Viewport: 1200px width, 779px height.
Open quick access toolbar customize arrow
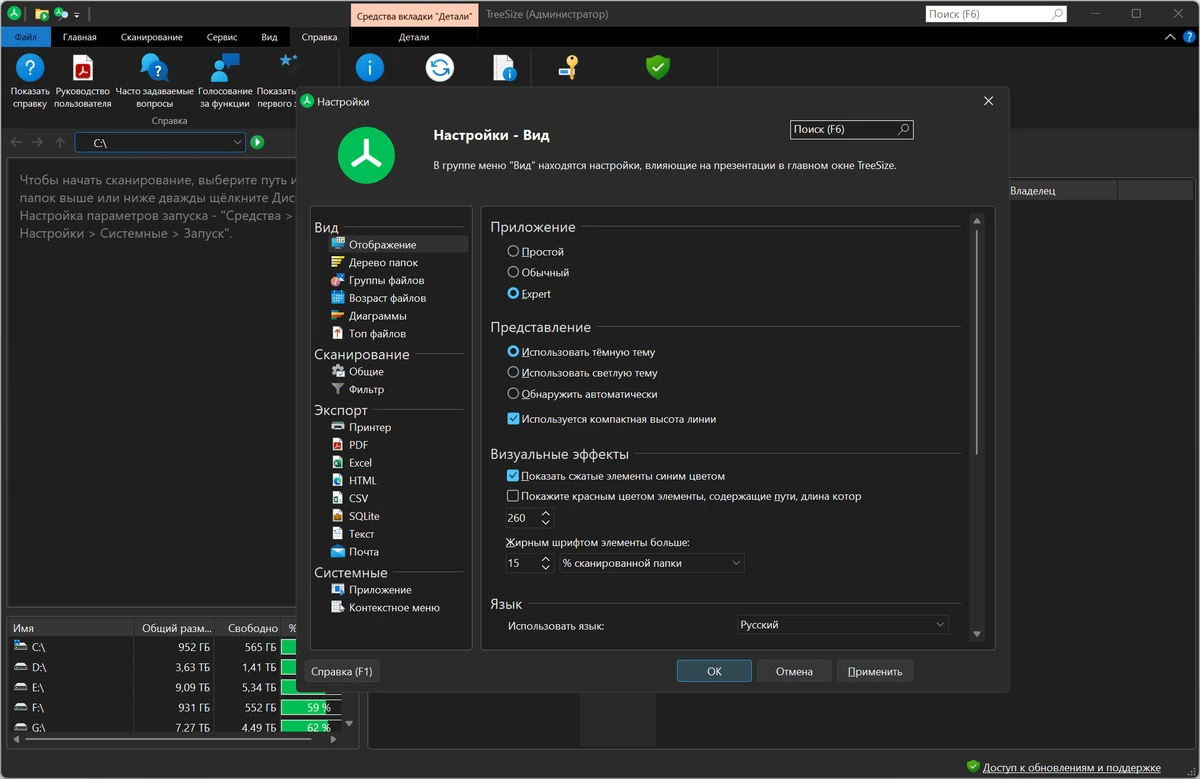point(78,15)
